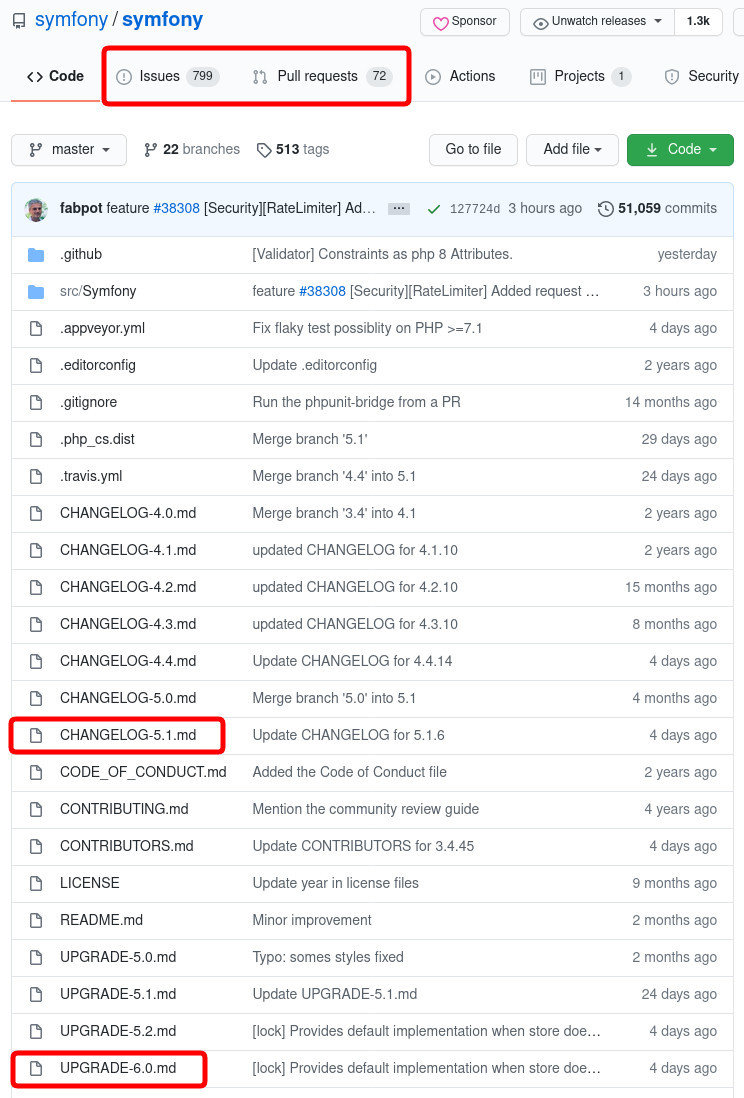The width and height of the screenshot is (744, 1098).
Task: Open the Actions tab
Action: point(460,76)
